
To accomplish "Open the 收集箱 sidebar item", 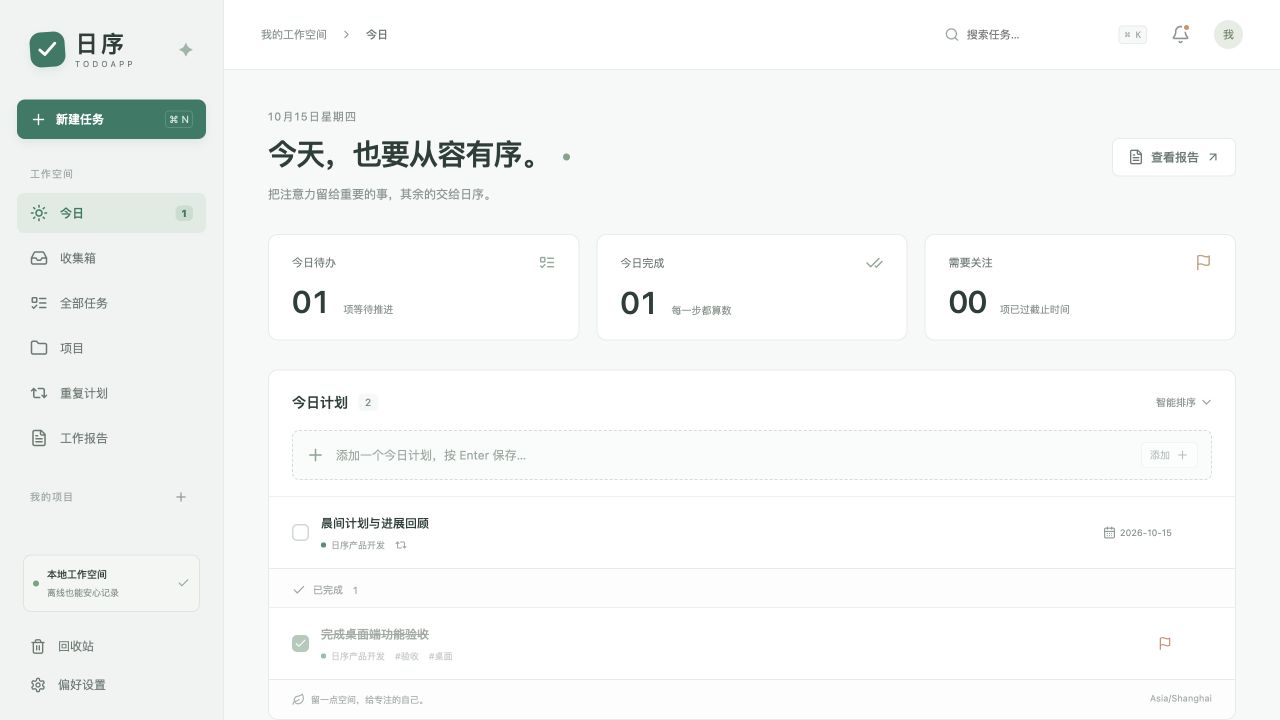I will pos(111,258).
